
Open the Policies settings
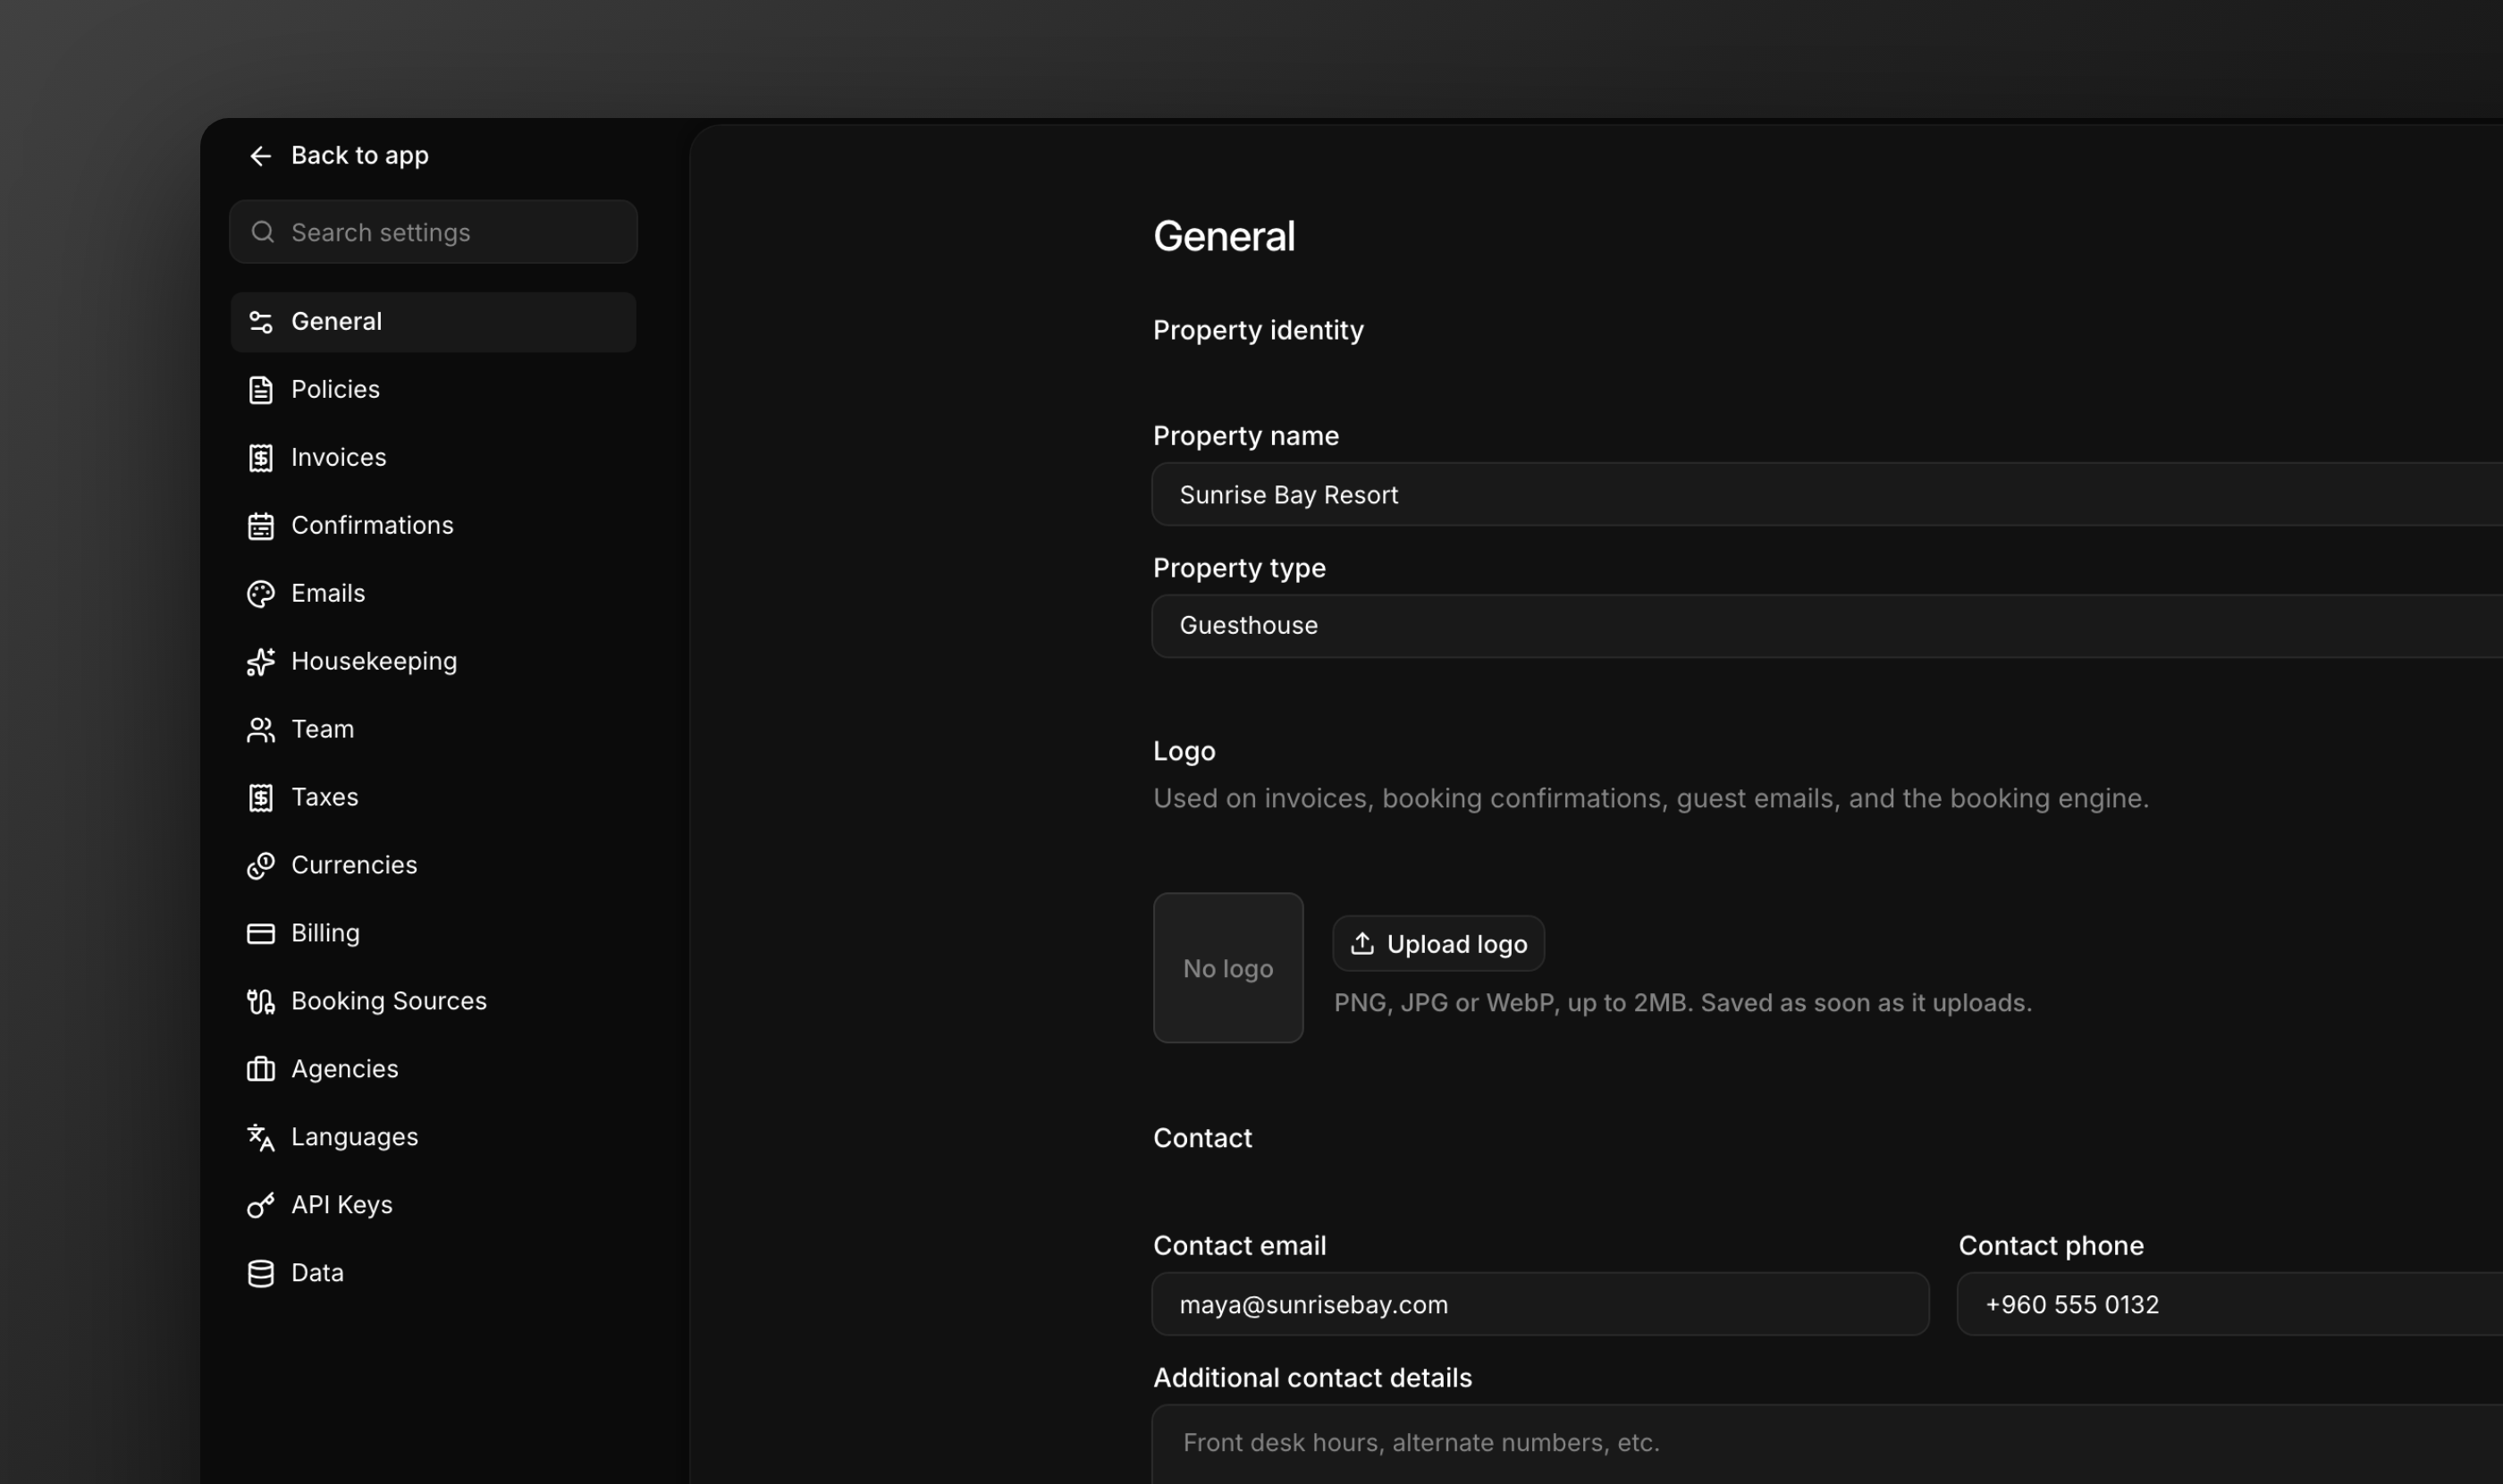(433, 390)
